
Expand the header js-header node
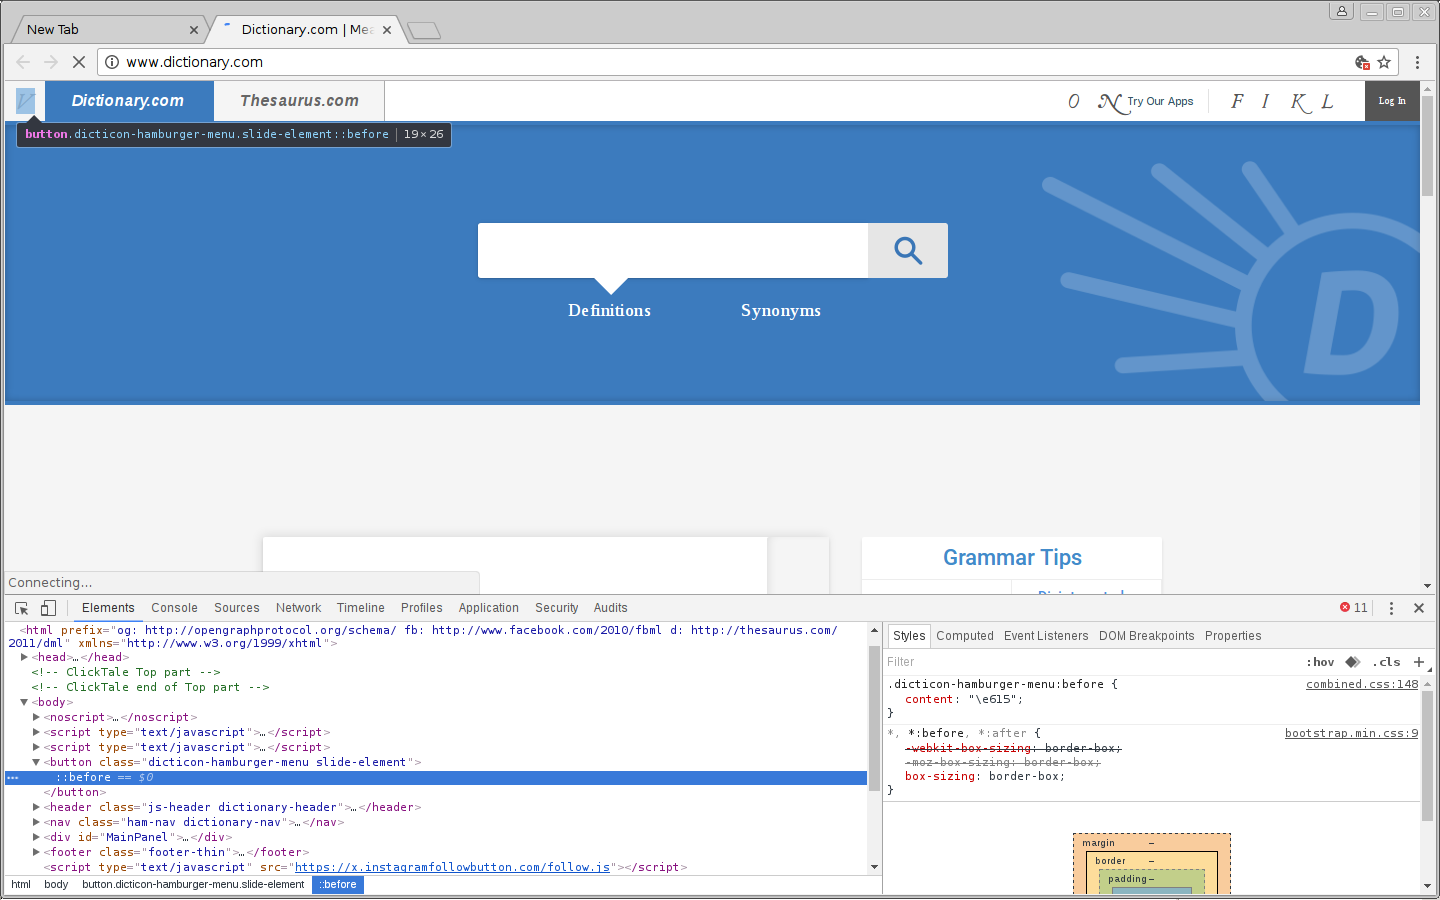tap(36, 807)
